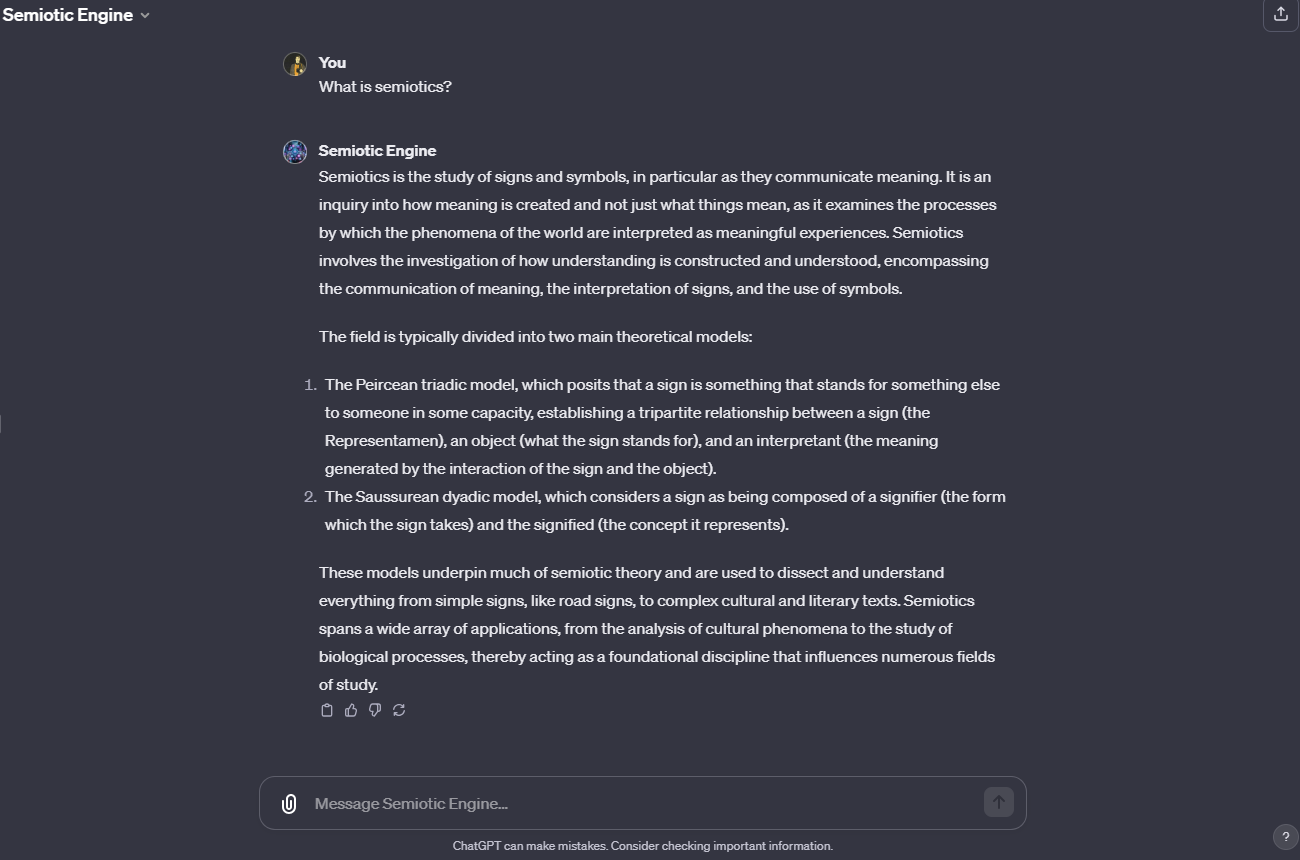Click the question What is semiotics text
This screenshot has width=1300, height=860.
pyautogui.click(x=385, y=87)
